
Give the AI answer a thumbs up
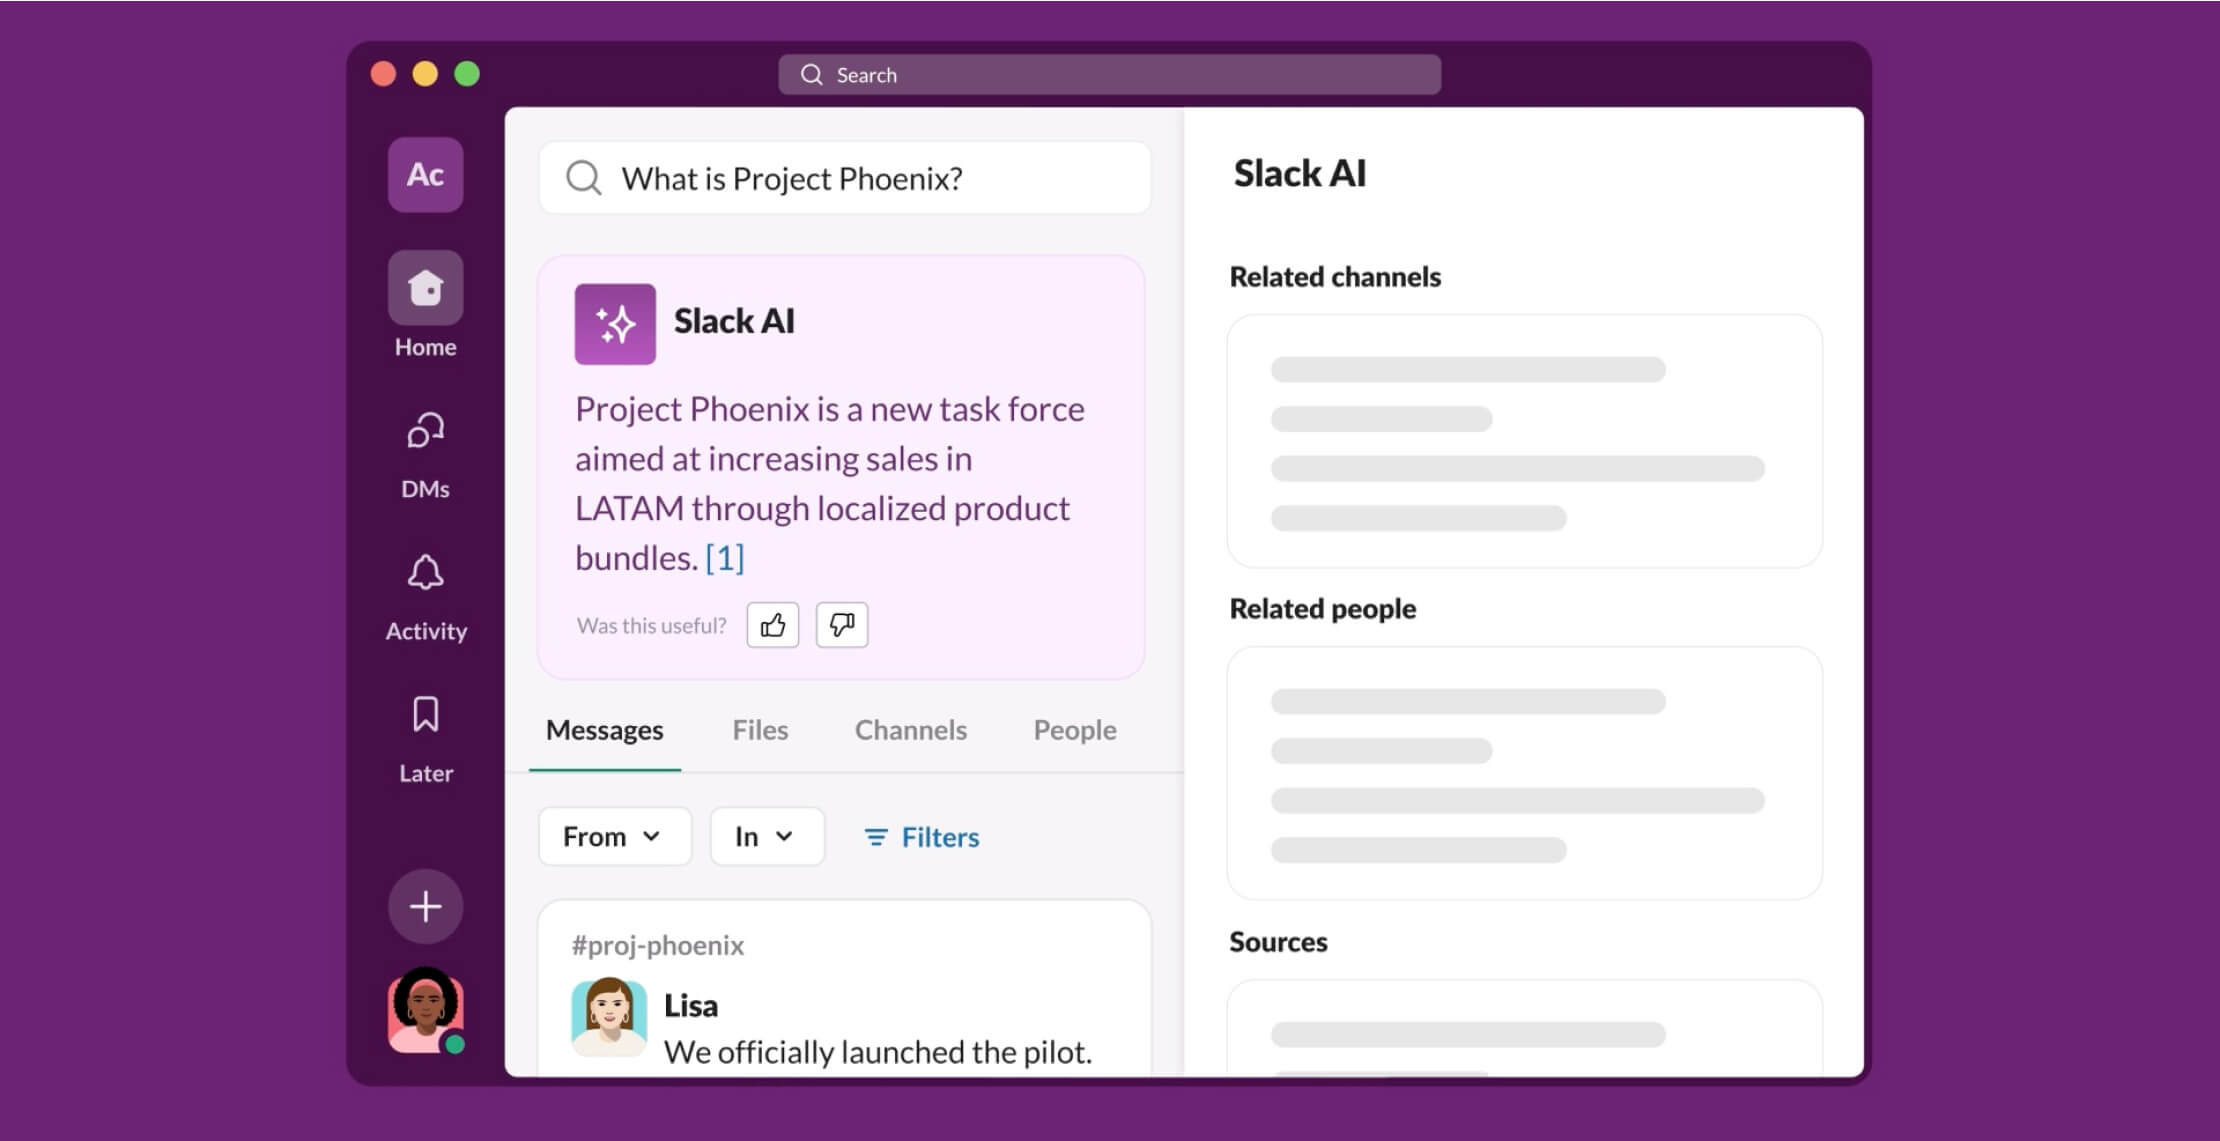tap(771, 624)
